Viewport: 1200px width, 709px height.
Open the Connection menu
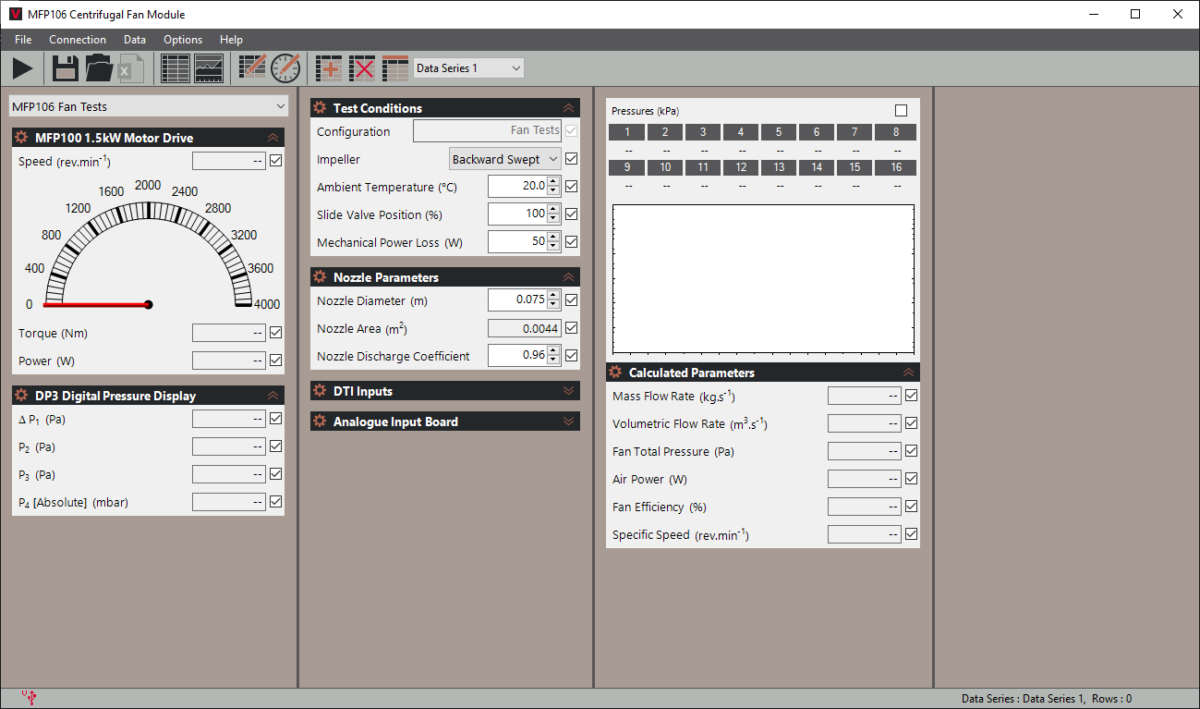point(77,40)
